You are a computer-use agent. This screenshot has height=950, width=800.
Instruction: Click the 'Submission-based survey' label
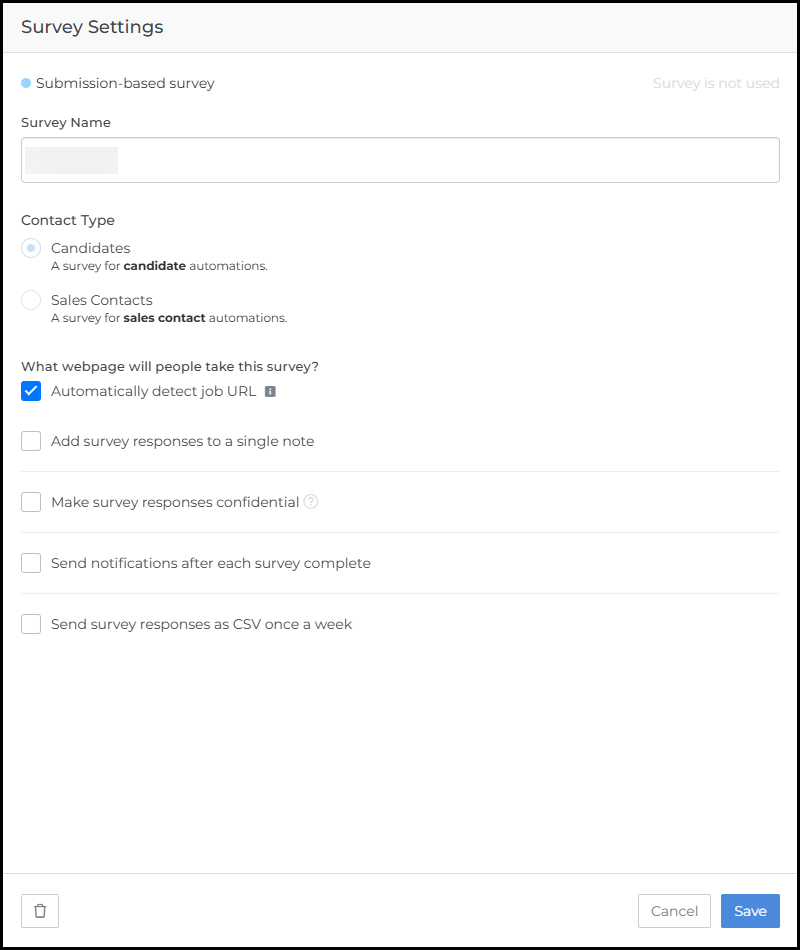(125, 83)
